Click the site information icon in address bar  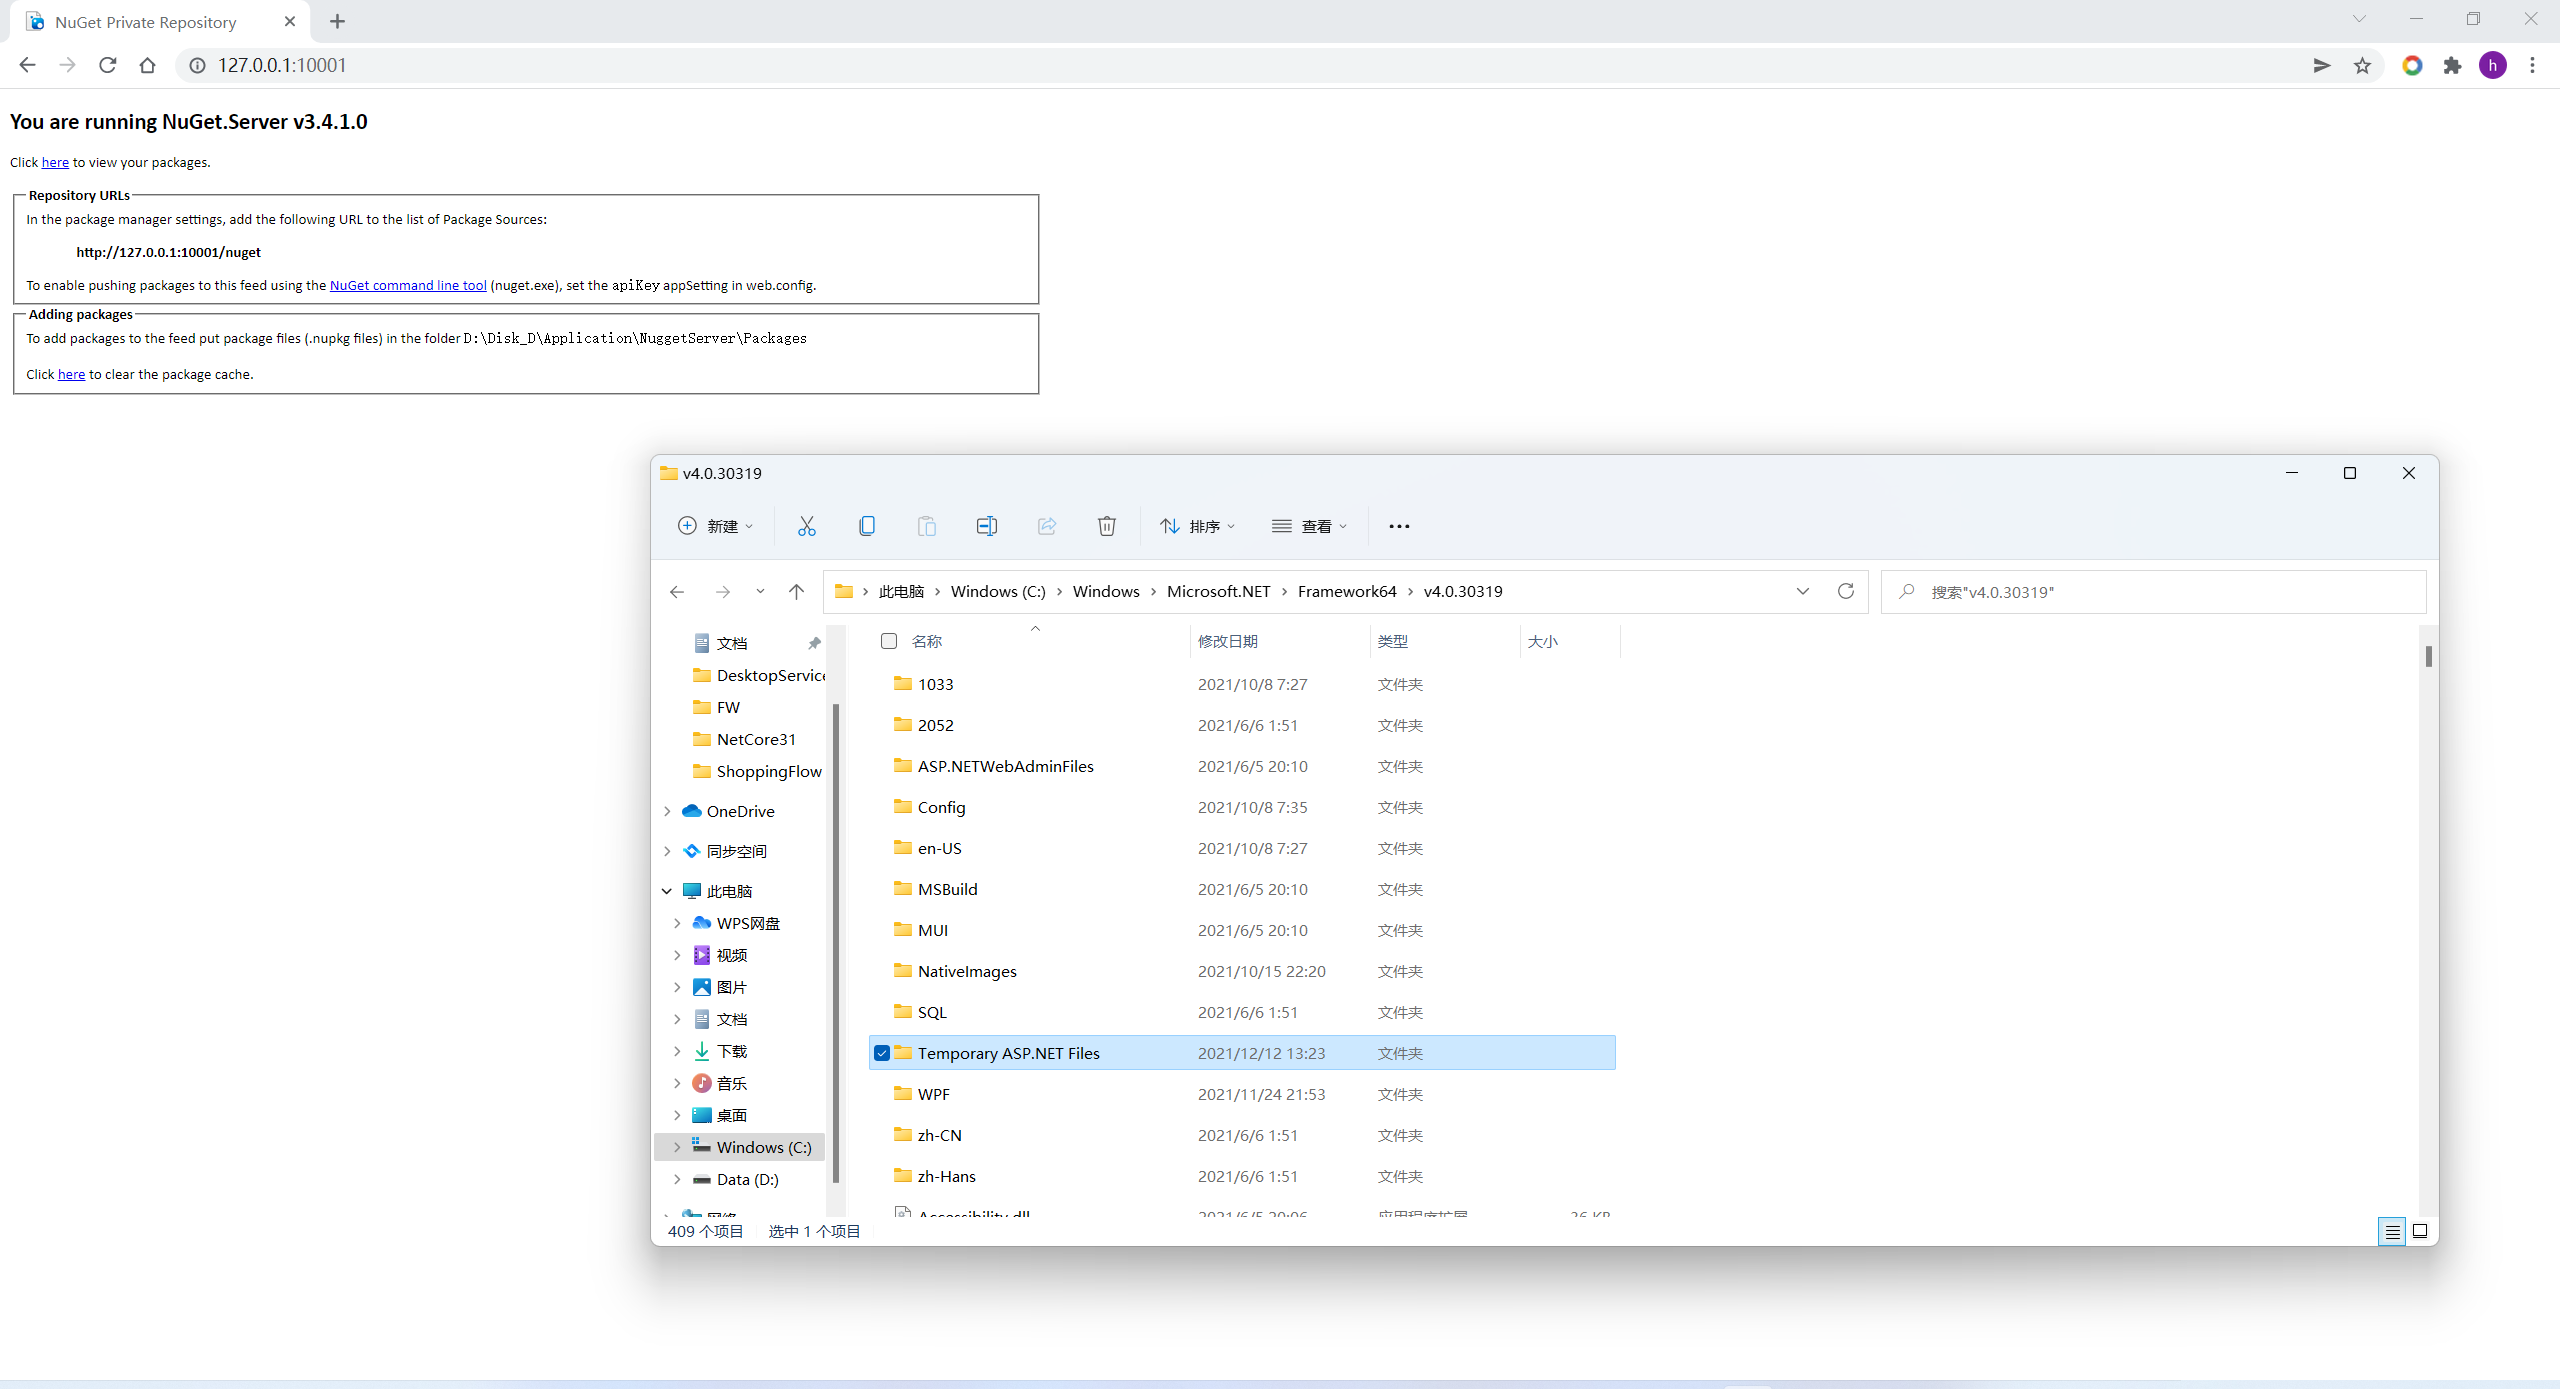198,65
